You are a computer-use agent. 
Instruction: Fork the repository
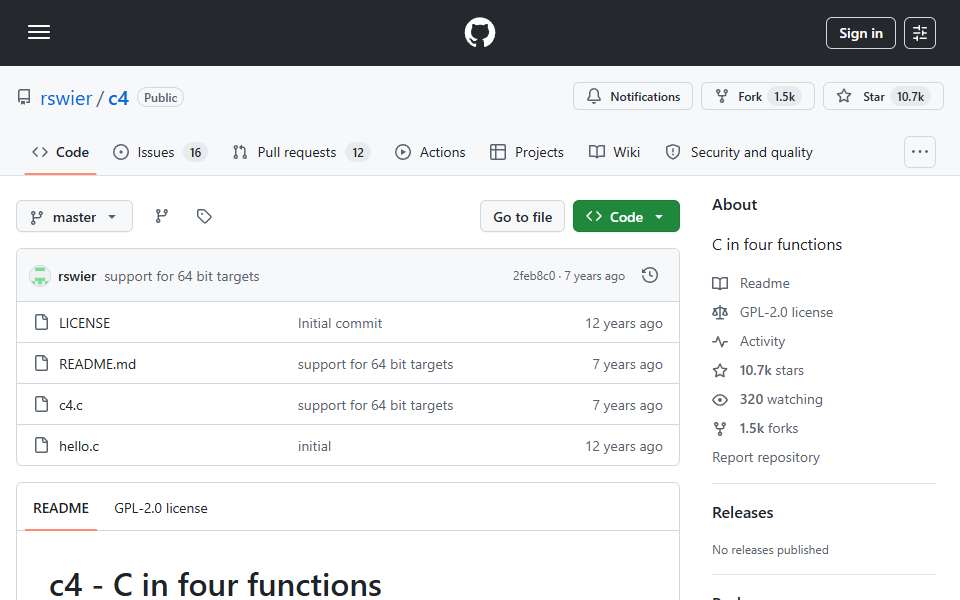tap(757, 97)
